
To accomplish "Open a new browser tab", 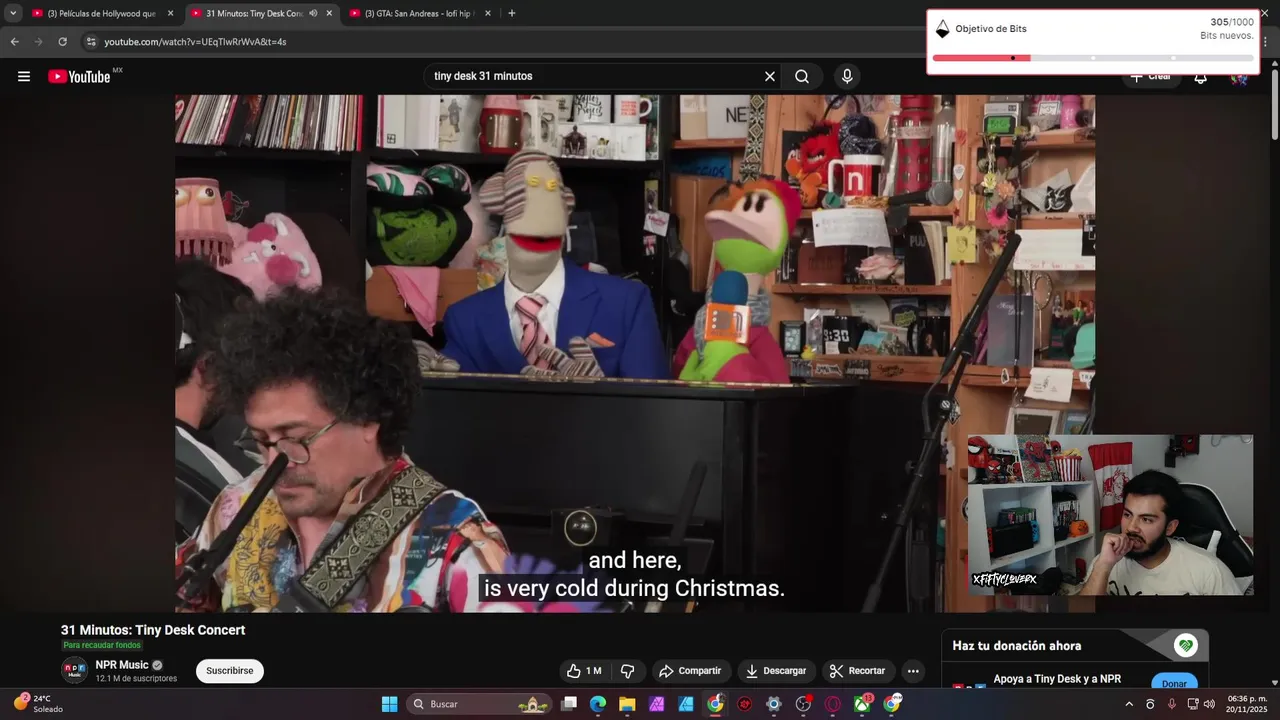I will 512,13.
